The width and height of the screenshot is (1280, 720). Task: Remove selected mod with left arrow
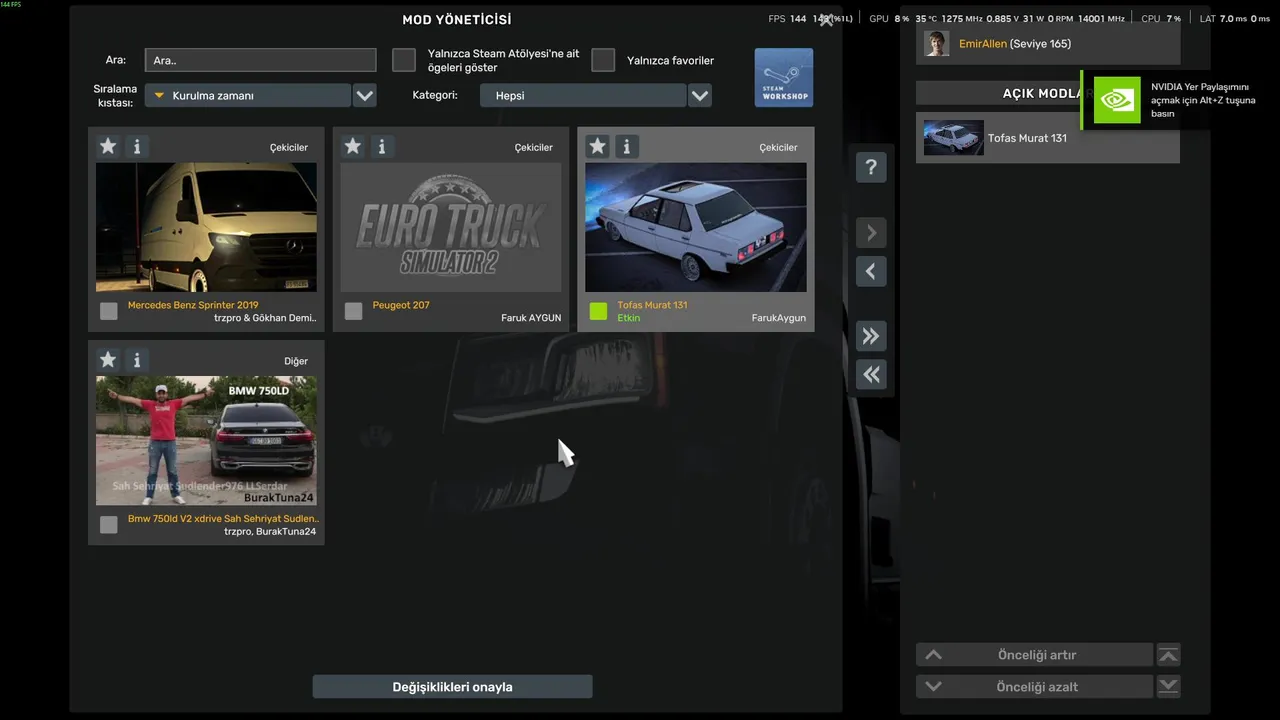click(871, 271)
